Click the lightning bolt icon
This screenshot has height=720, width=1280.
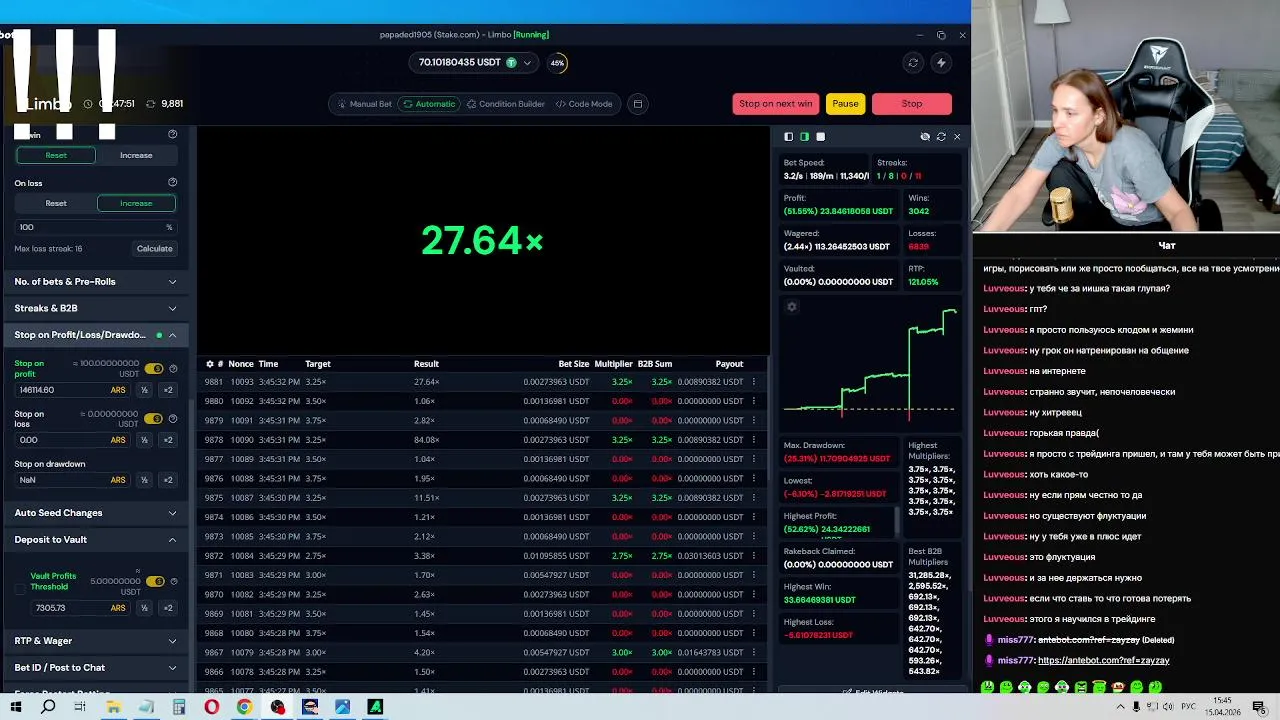940,63
